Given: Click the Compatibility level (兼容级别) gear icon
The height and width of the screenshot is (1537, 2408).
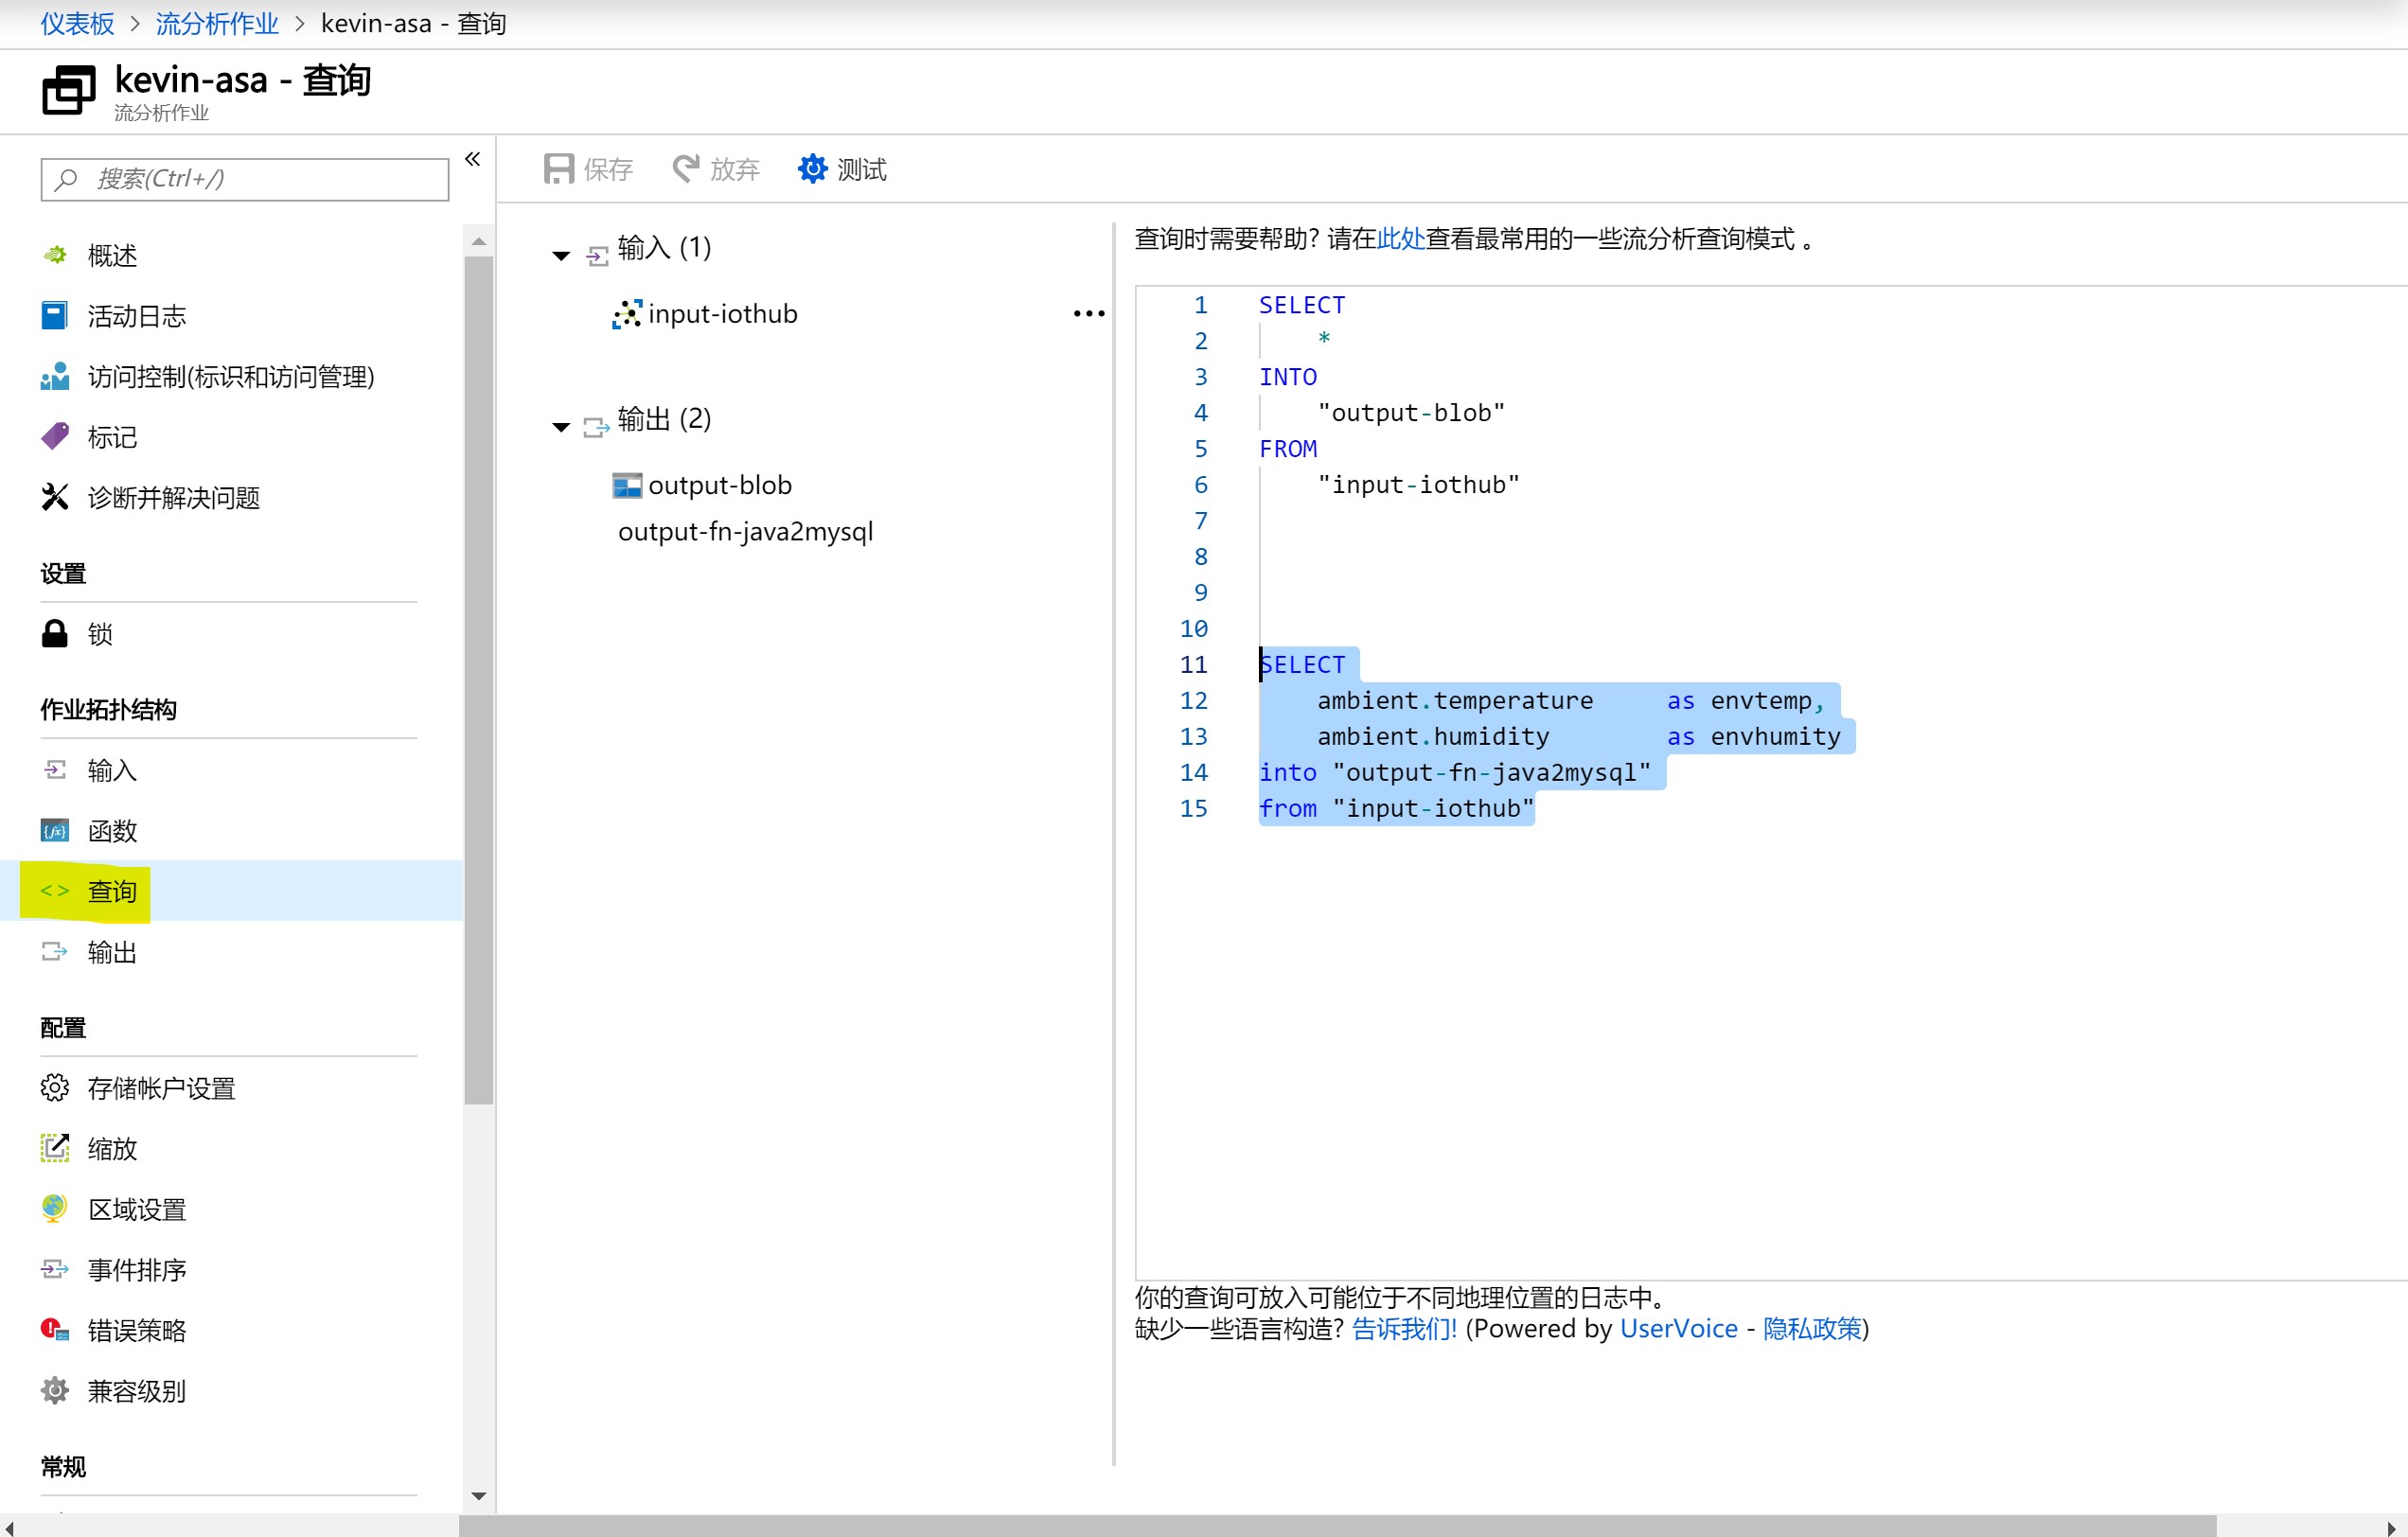Looking at the screenshot, I should coord(55,1390).
